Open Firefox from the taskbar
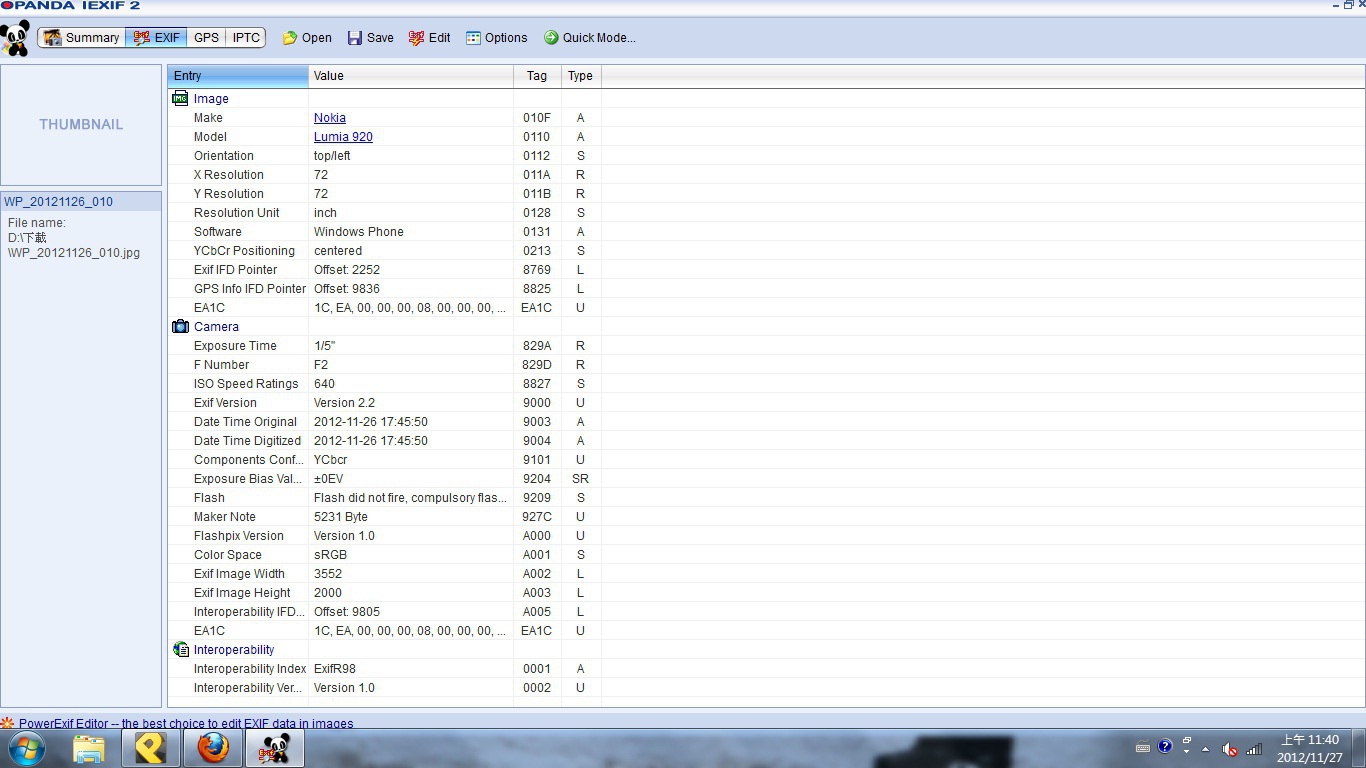This screenshot has height=768, width=1366. tap(212, 748)
